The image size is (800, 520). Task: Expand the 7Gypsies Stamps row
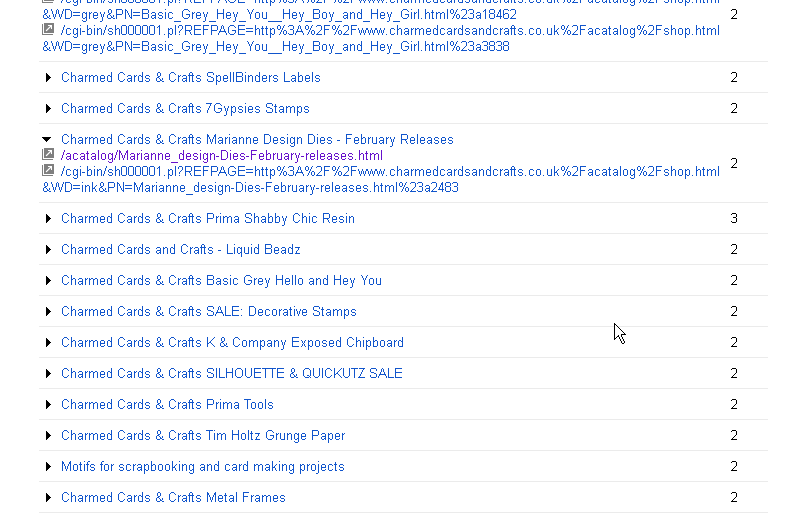(x=48, y=109)
